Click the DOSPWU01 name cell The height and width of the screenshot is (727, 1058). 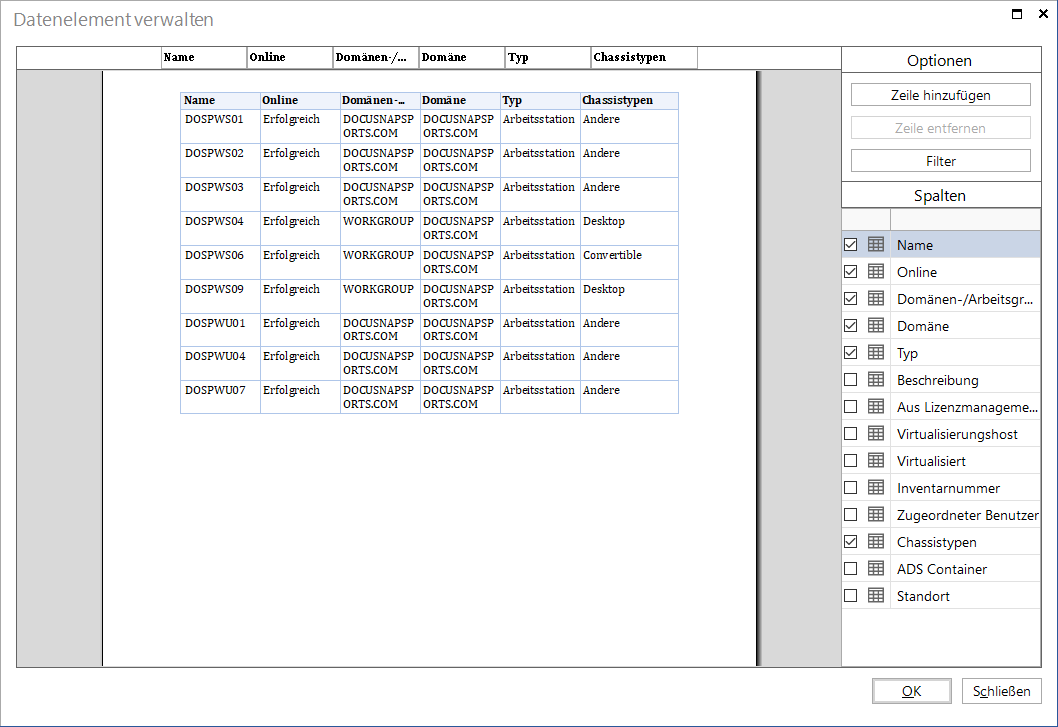click(220, 330)
